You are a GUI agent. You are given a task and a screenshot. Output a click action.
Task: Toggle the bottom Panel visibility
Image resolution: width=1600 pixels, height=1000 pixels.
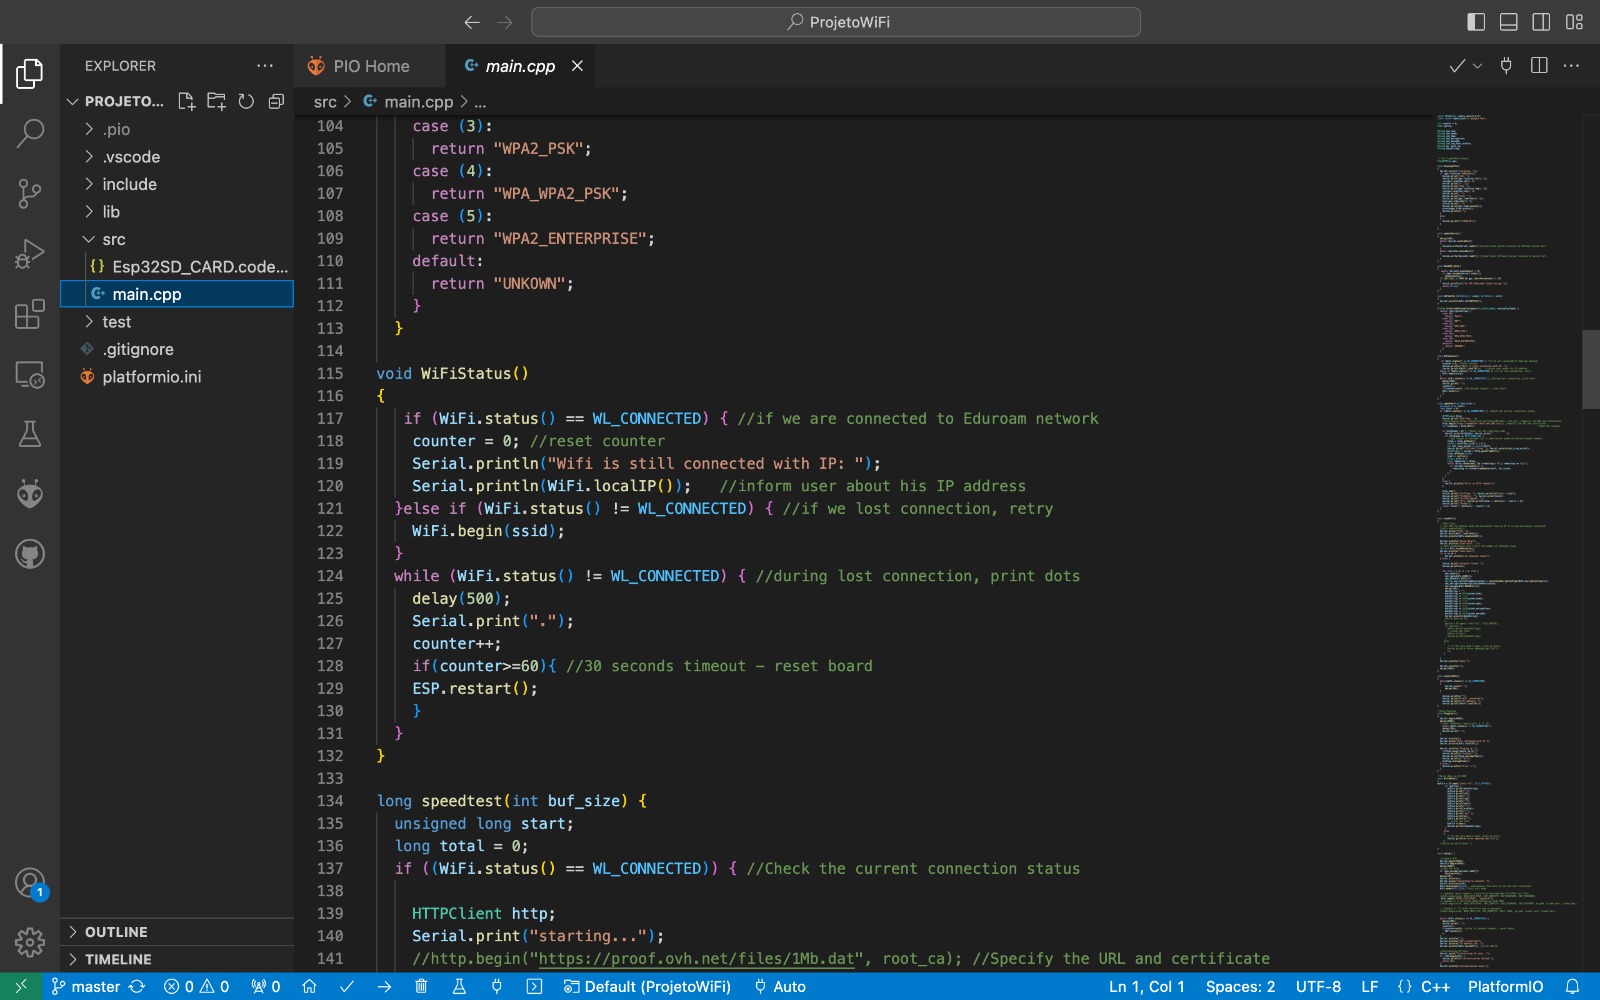pos(1509,22)
